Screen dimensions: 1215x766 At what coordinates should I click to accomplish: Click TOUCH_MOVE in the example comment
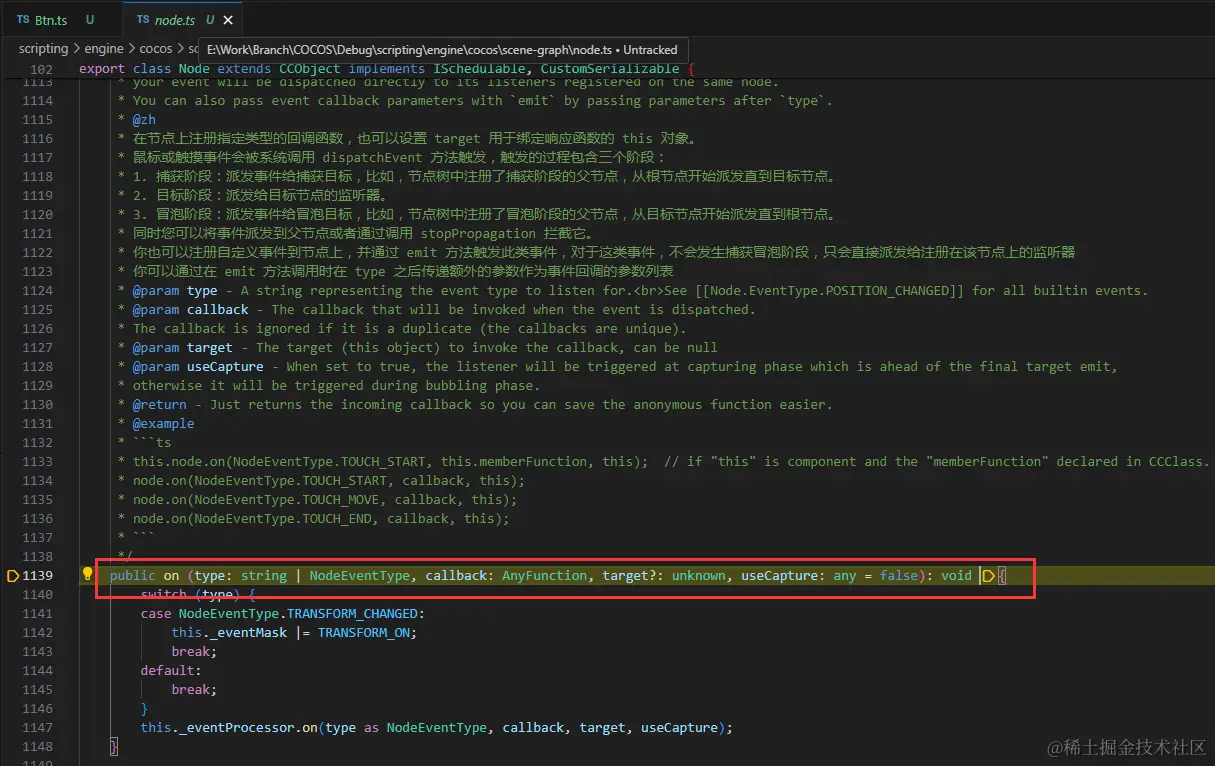(x=340, y=500)
